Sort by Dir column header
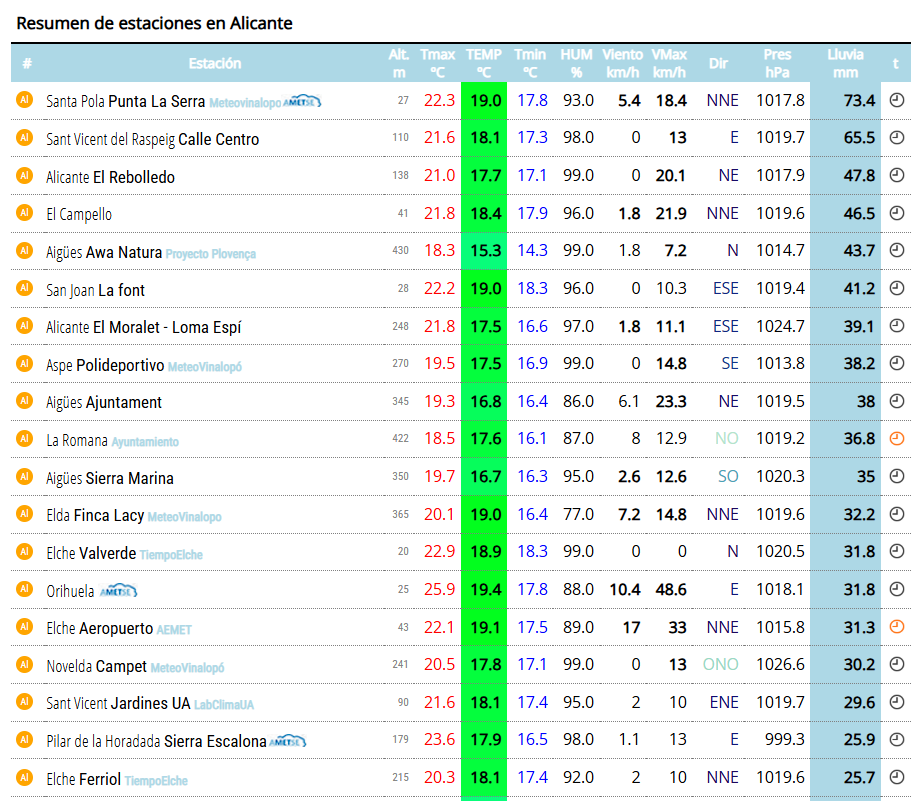 pos(718,63)
